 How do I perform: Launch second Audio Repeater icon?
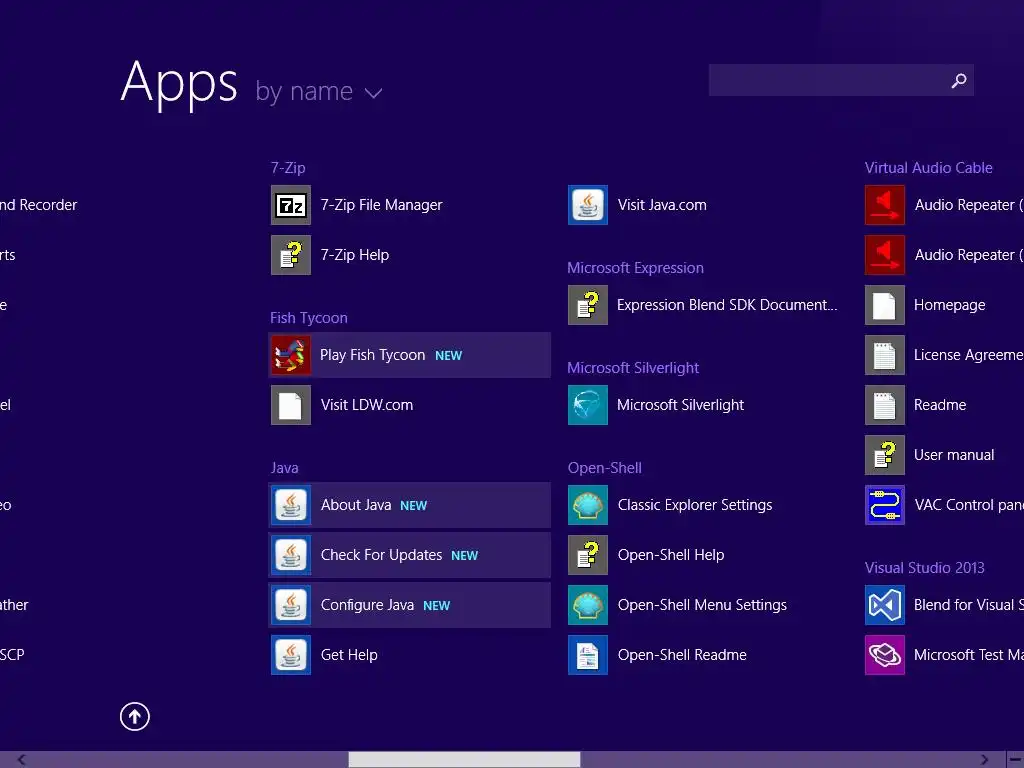coord(885,255)
